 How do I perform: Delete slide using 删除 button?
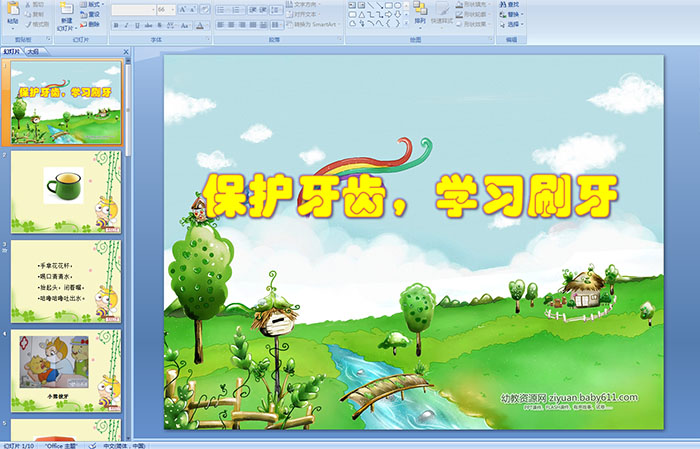point(90,24)
